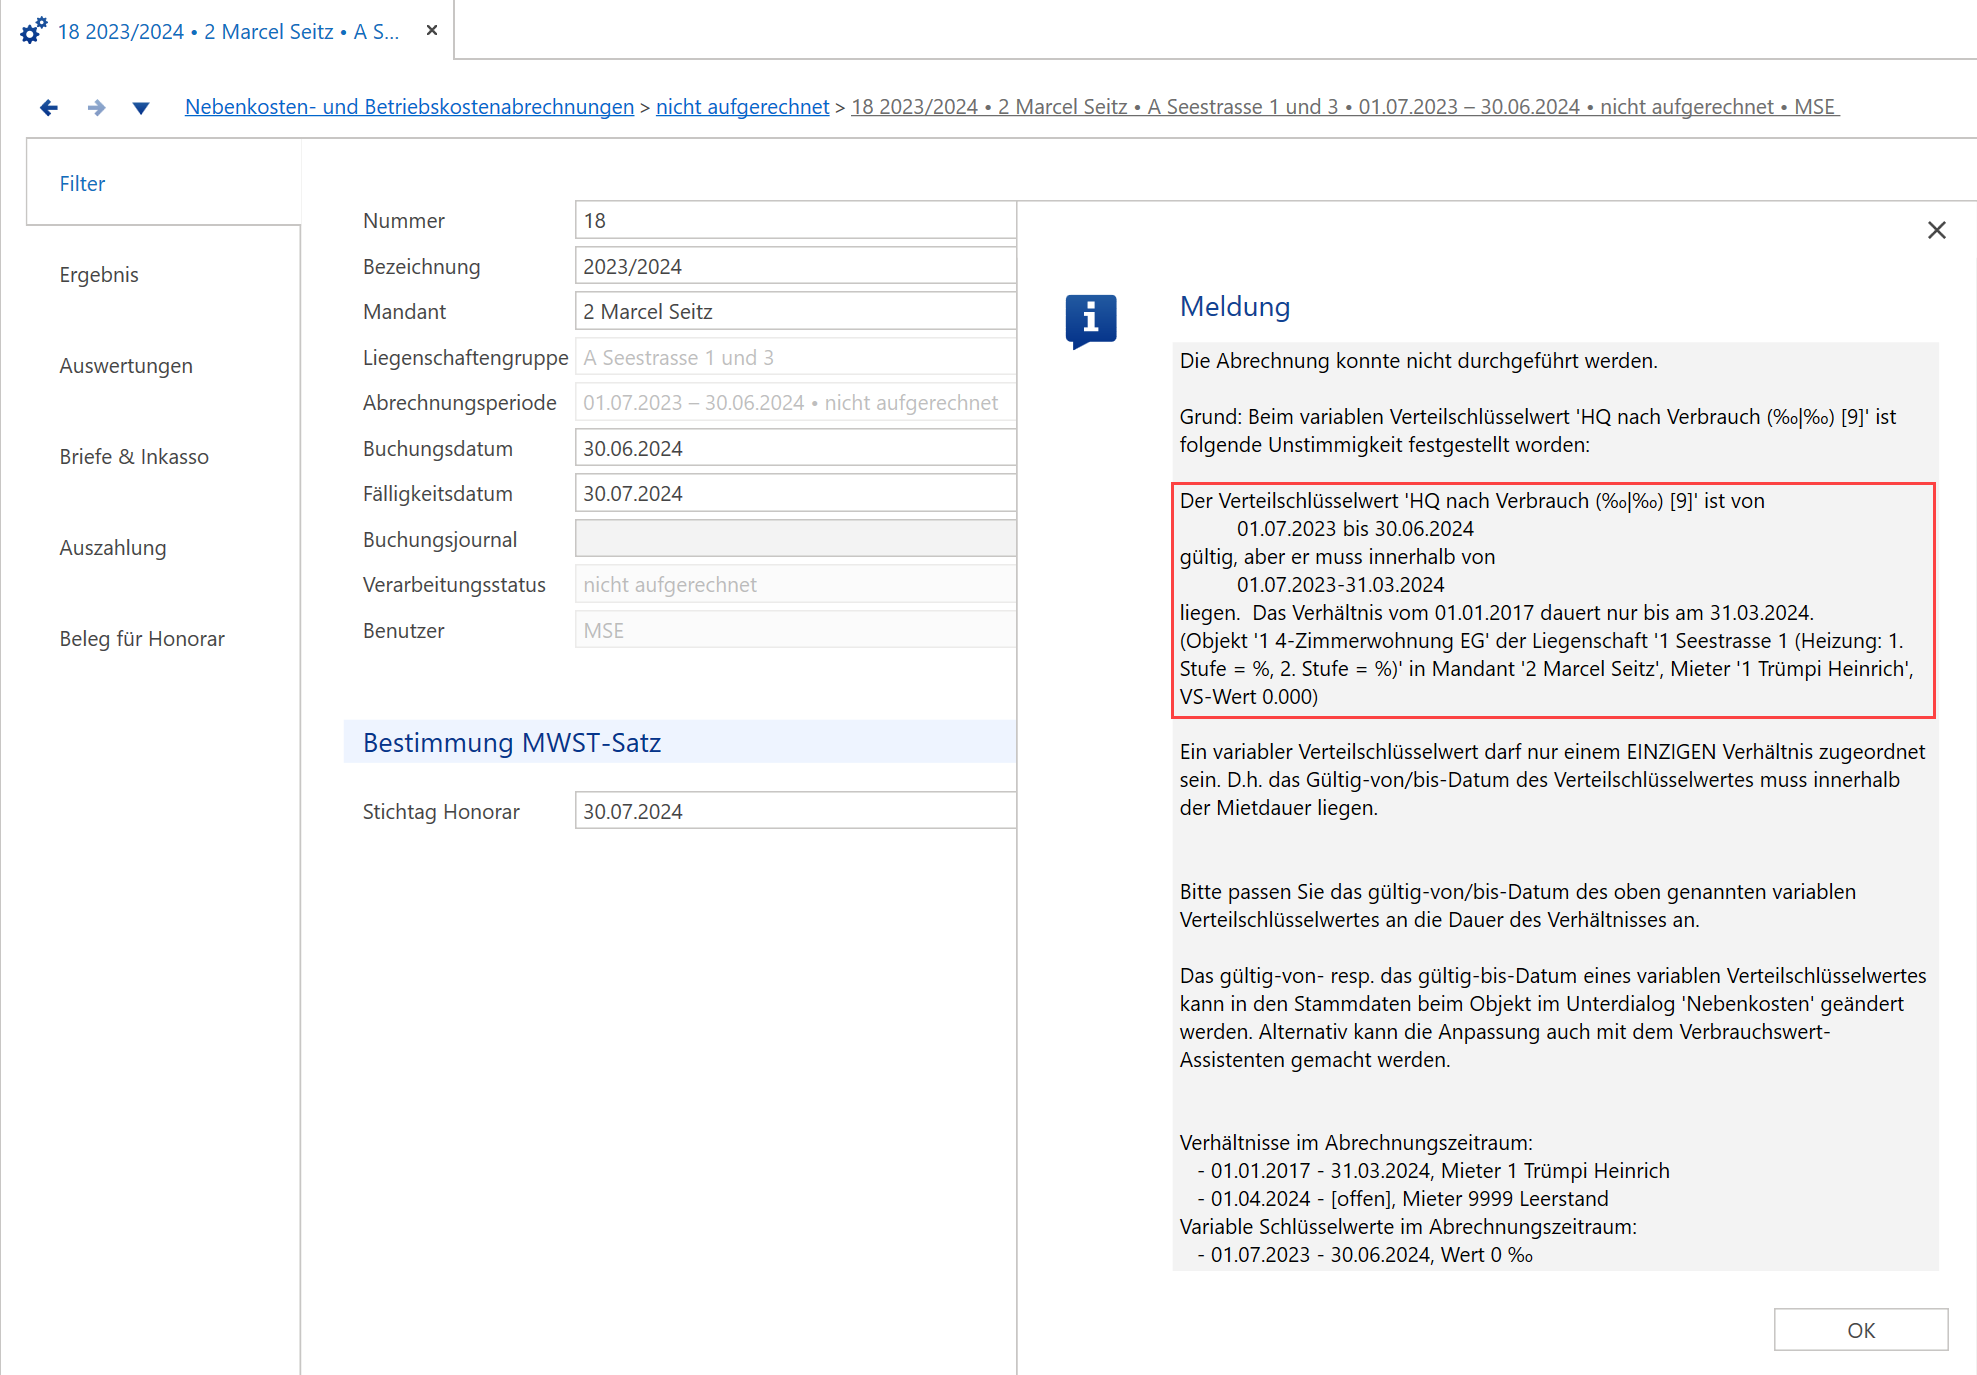Click the Meldung dialog title
1977x1375 pixels.
(1235, 307)
